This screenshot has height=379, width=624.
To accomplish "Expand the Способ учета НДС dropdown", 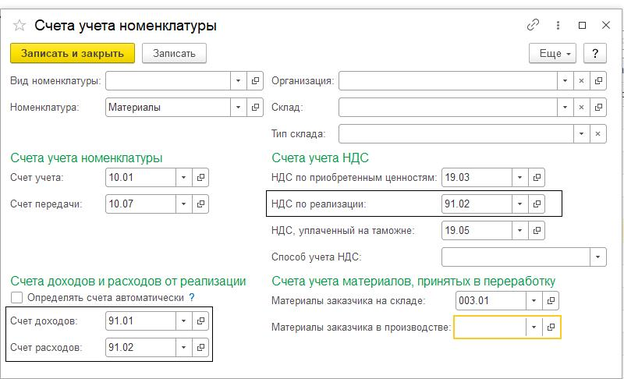I will click(x=598, y=257).
